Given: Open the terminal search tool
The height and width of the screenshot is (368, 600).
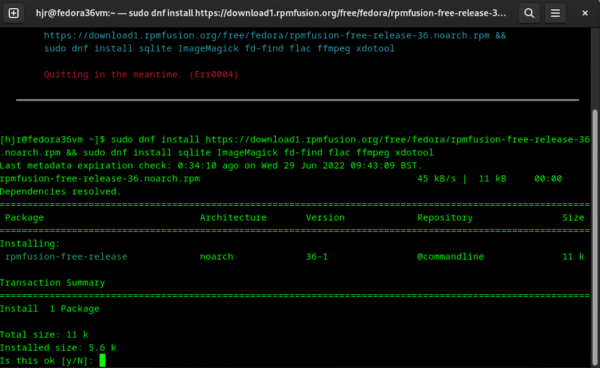Looking at the screenshot, I should click(529, 13).
